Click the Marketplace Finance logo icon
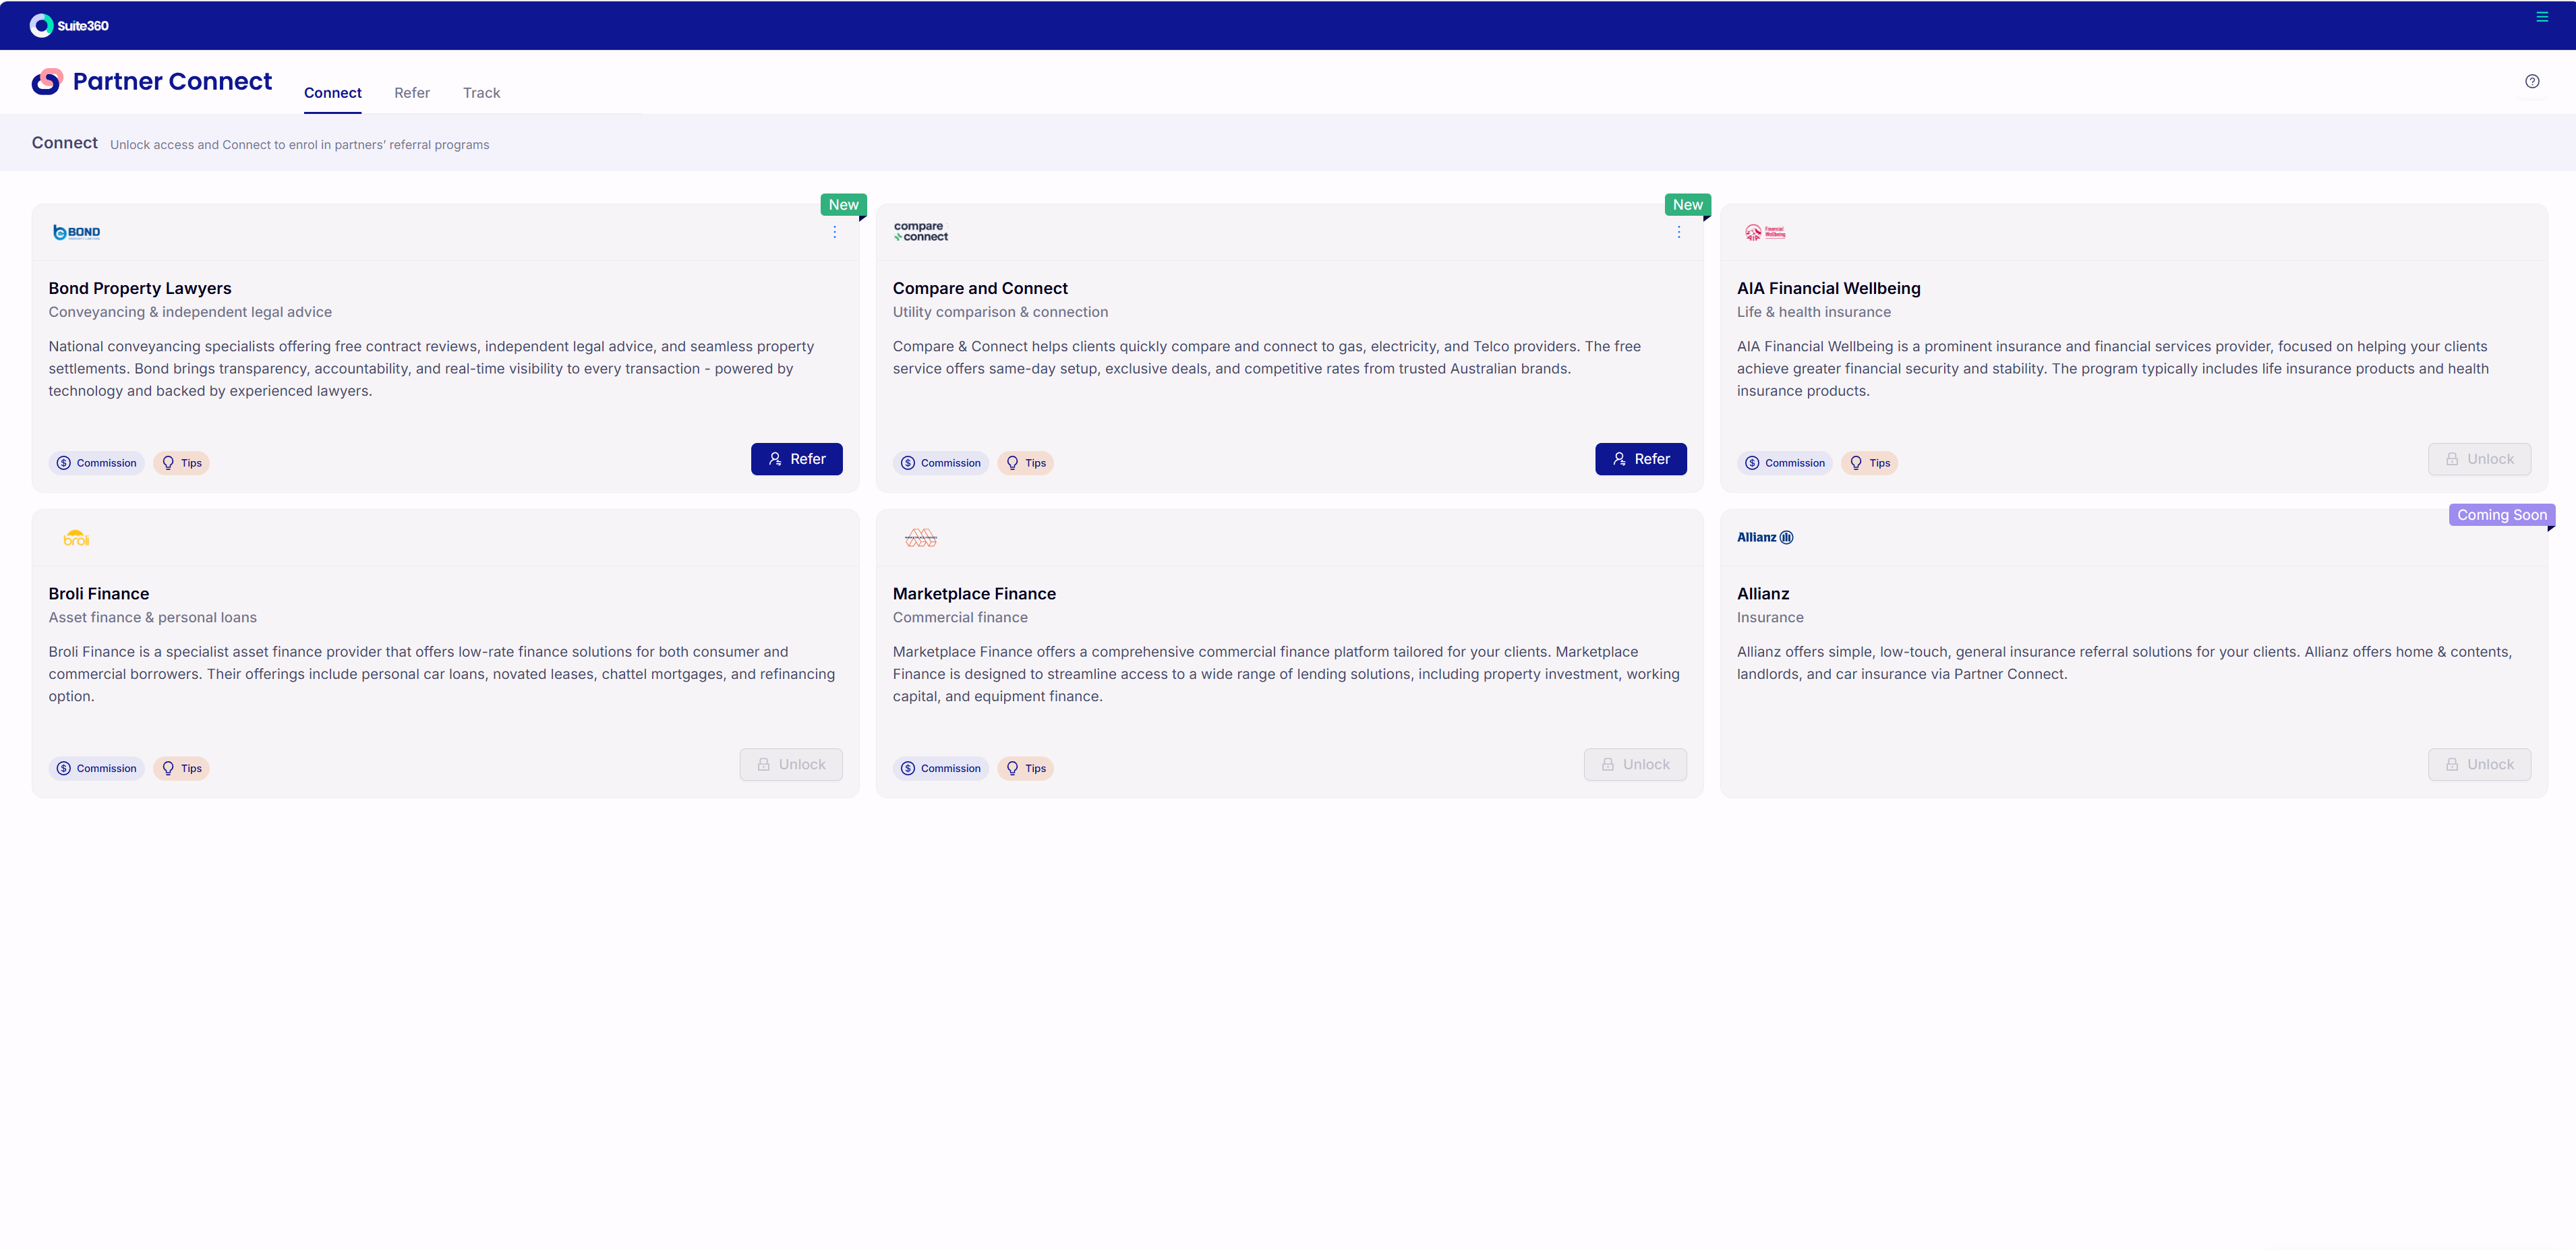The height and width of the screenshot is (1250, 2576). 920,538
